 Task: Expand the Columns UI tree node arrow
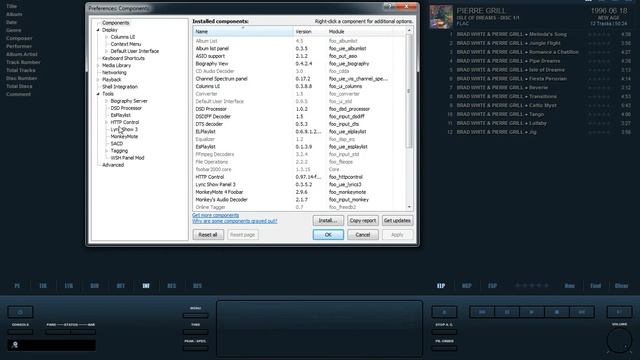coord(107,37)
